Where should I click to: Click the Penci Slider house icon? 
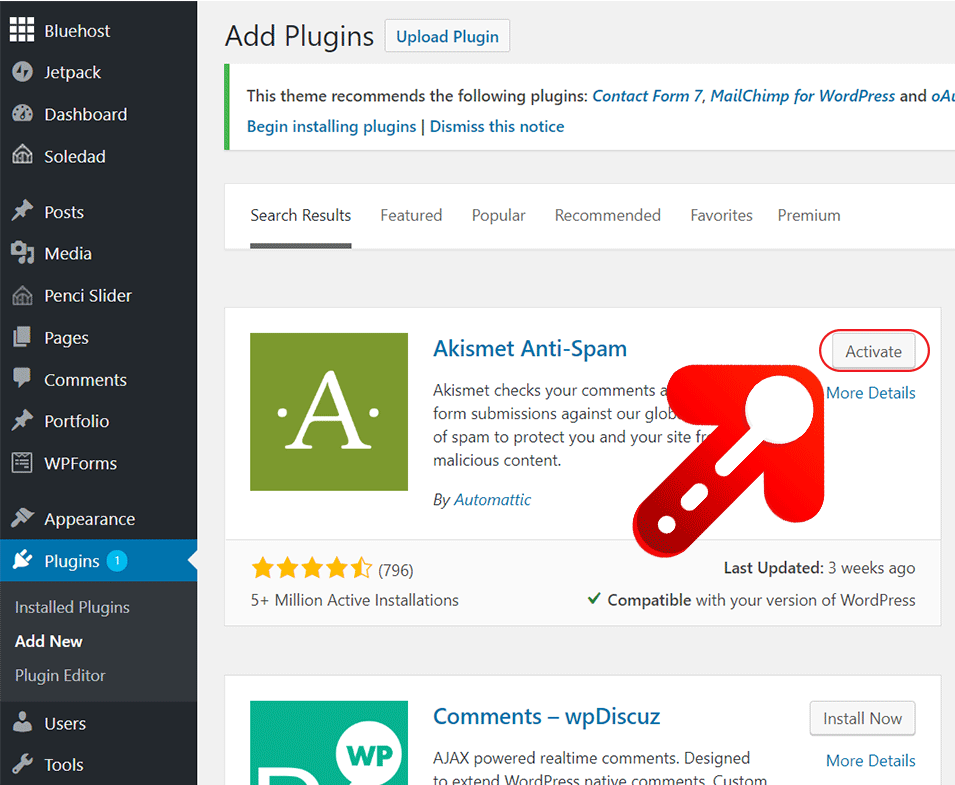(x=23, y=295)
